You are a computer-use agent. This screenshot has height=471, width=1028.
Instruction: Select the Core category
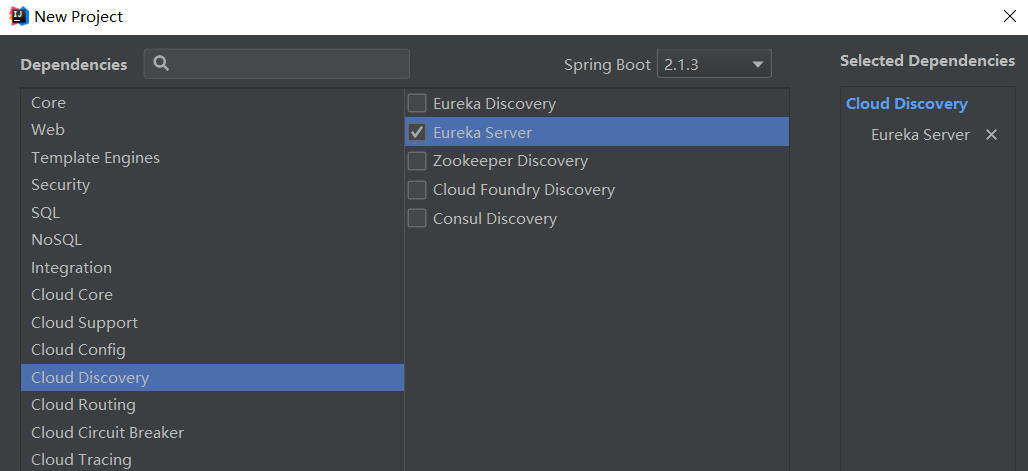[x=212, y=103]
